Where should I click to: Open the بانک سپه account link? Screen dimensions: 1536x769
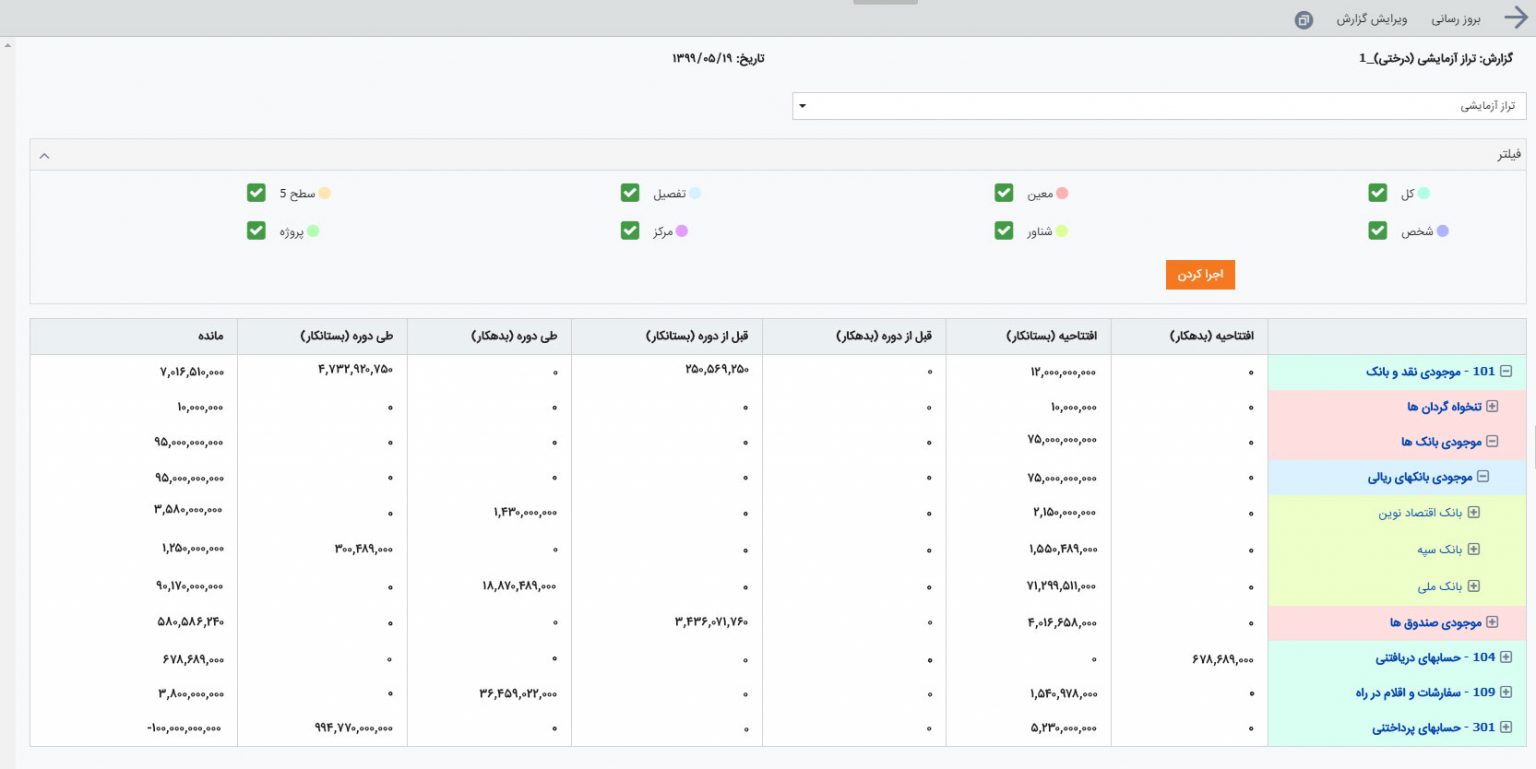(1439, 549)
